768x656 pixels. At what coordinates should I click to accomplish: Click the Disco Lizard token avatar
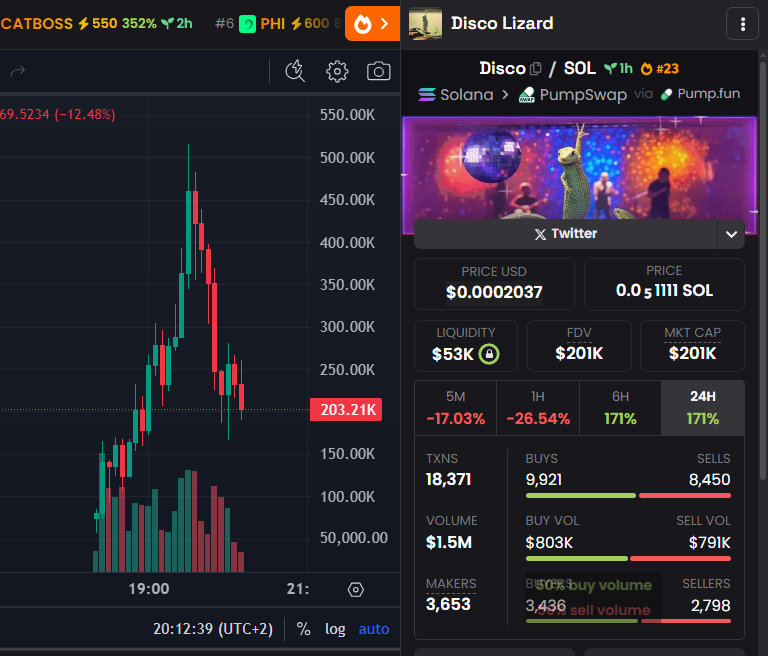click(x=425, y=24)
